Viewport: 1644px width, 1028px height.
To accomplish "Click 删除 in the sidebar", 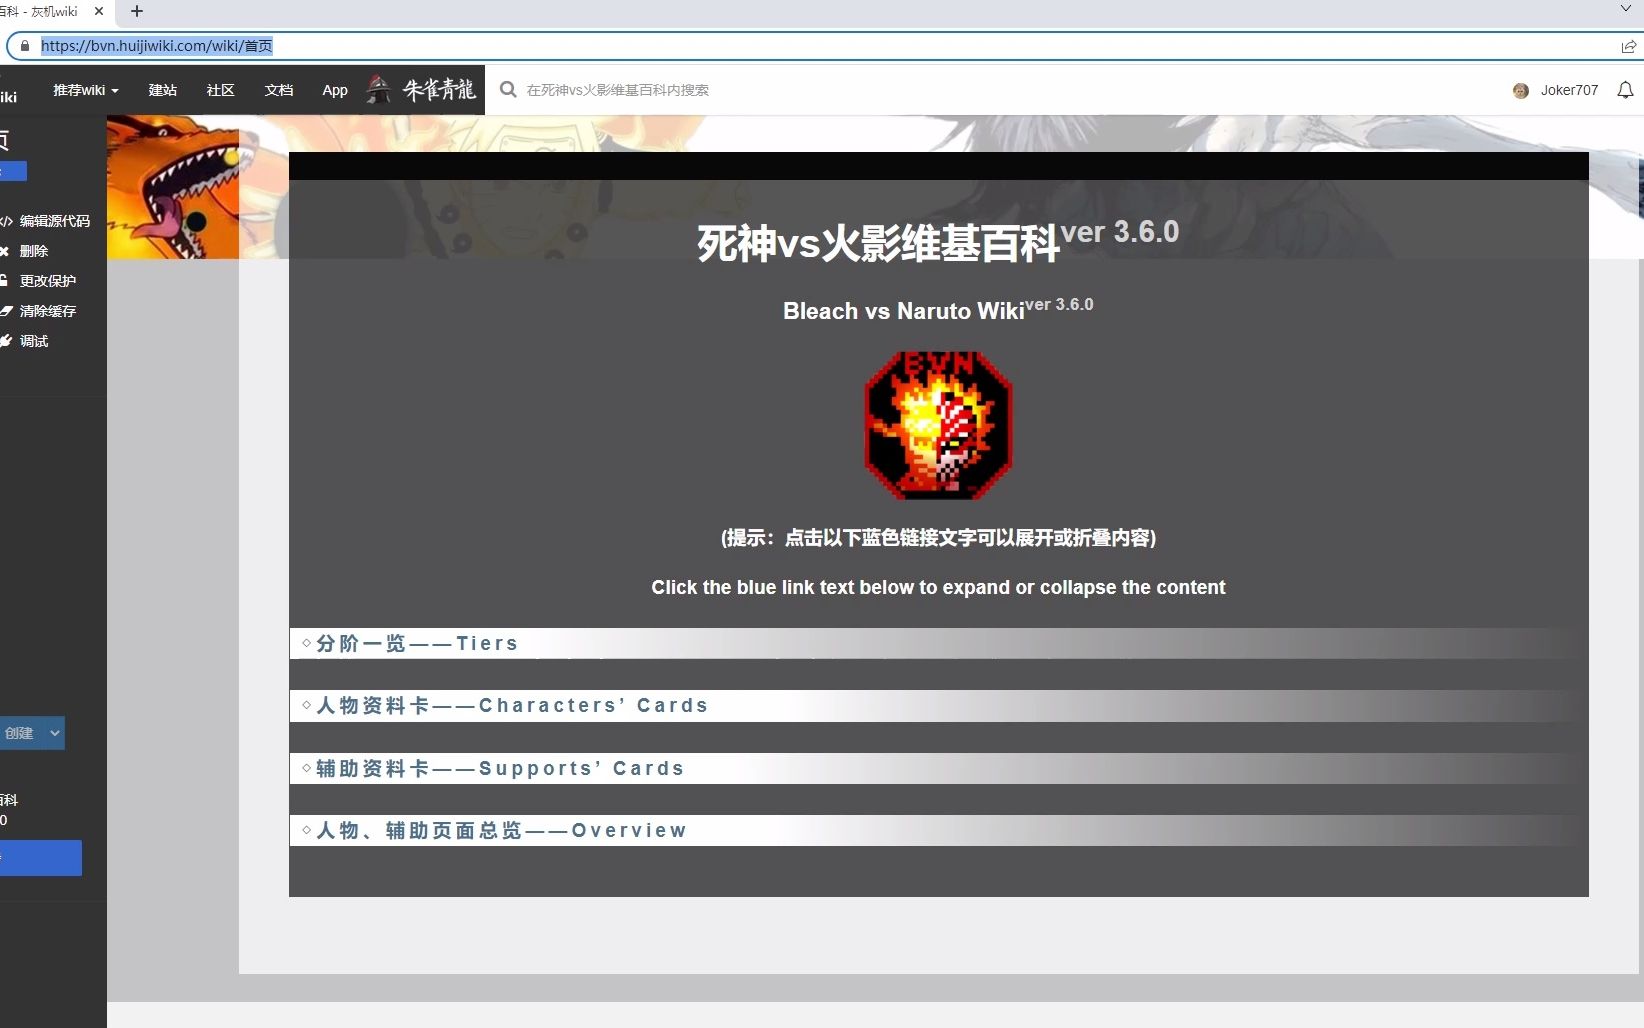I will pos(34,251).
